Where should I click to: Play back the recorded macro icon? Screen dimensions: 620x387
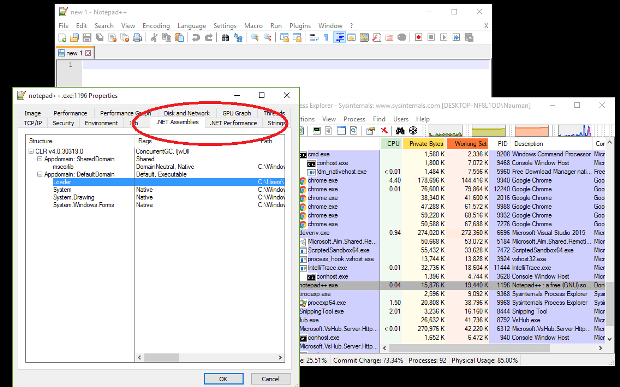click(444, 38)
